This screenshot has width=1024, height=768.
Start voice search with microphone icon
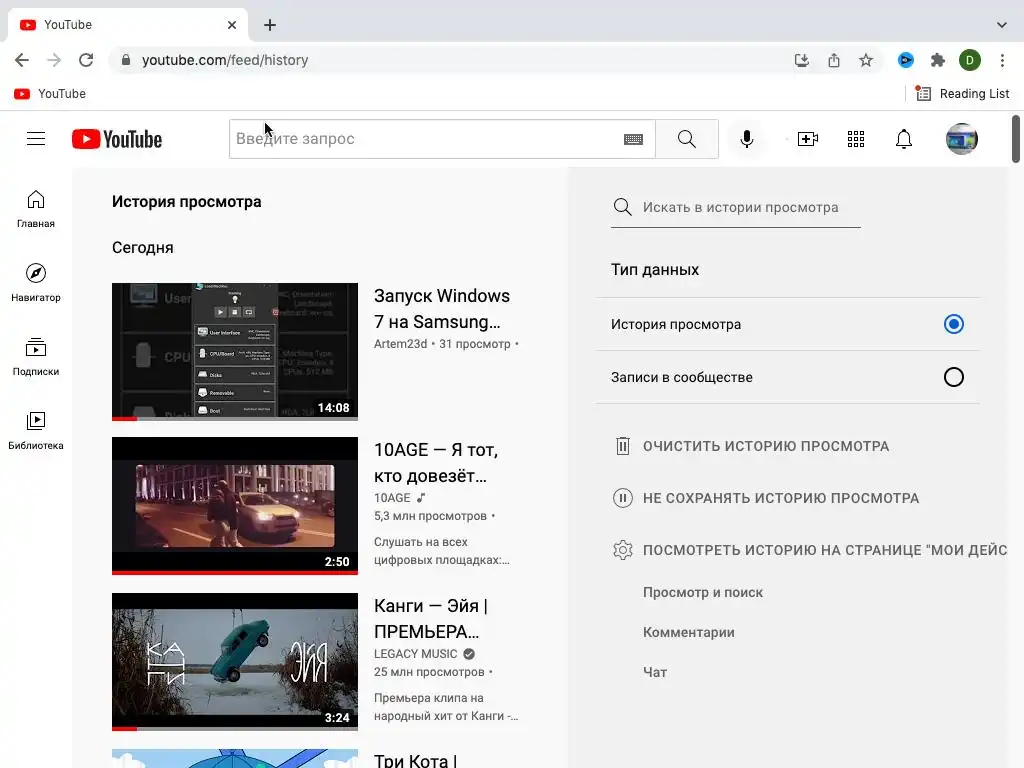(x=746, y=139)
